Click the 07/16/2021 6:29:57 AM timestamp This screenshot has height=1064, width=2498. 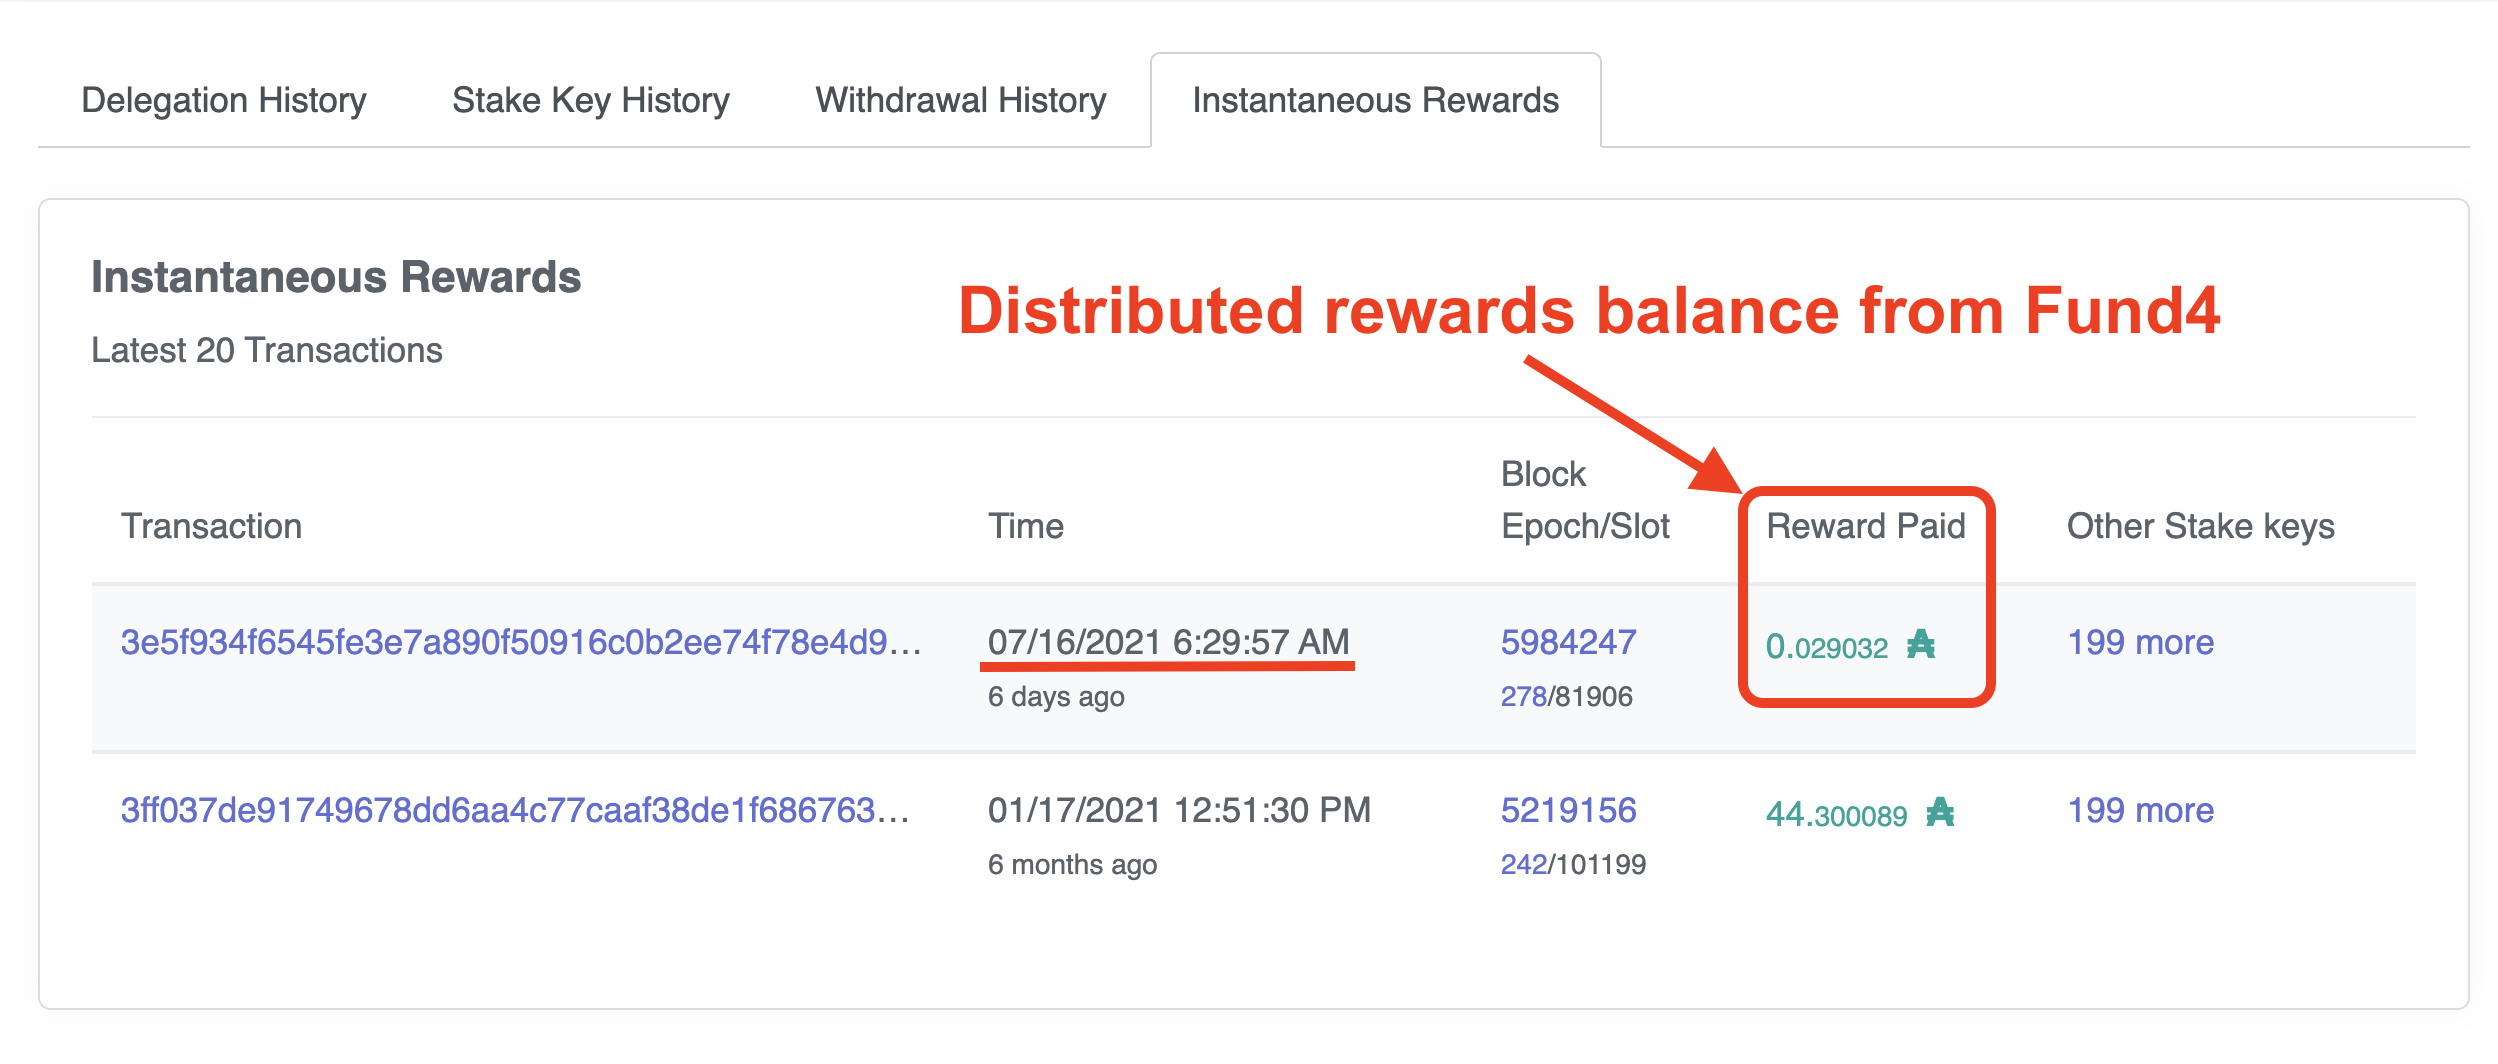[1168, 642]
